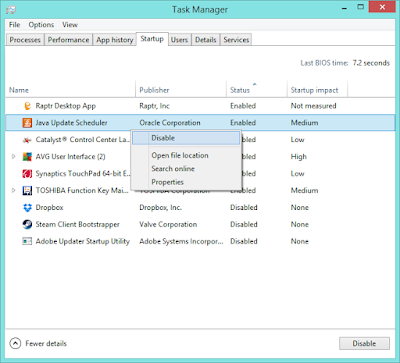
Task: Click the Java Update Scheduler icon
Action: [27, 123]
